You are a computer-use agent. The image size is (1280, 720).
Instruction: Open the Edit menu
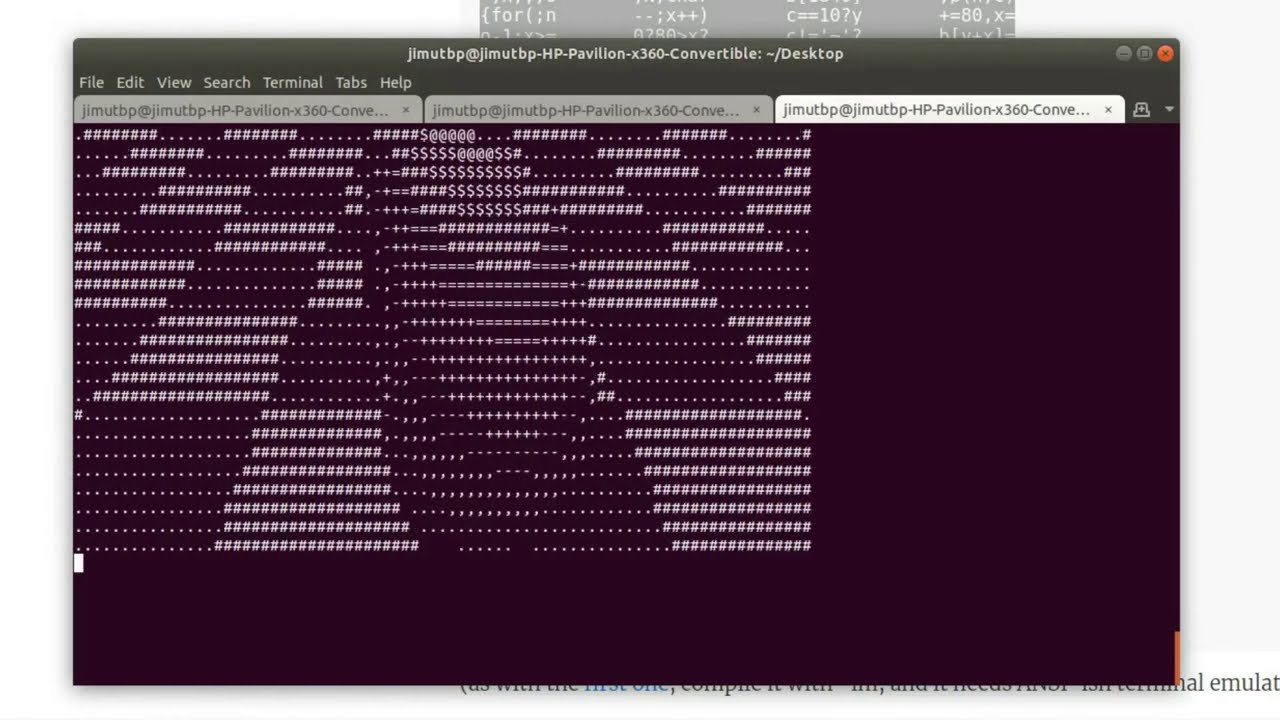pyautogui.click(x=130, y=82)
